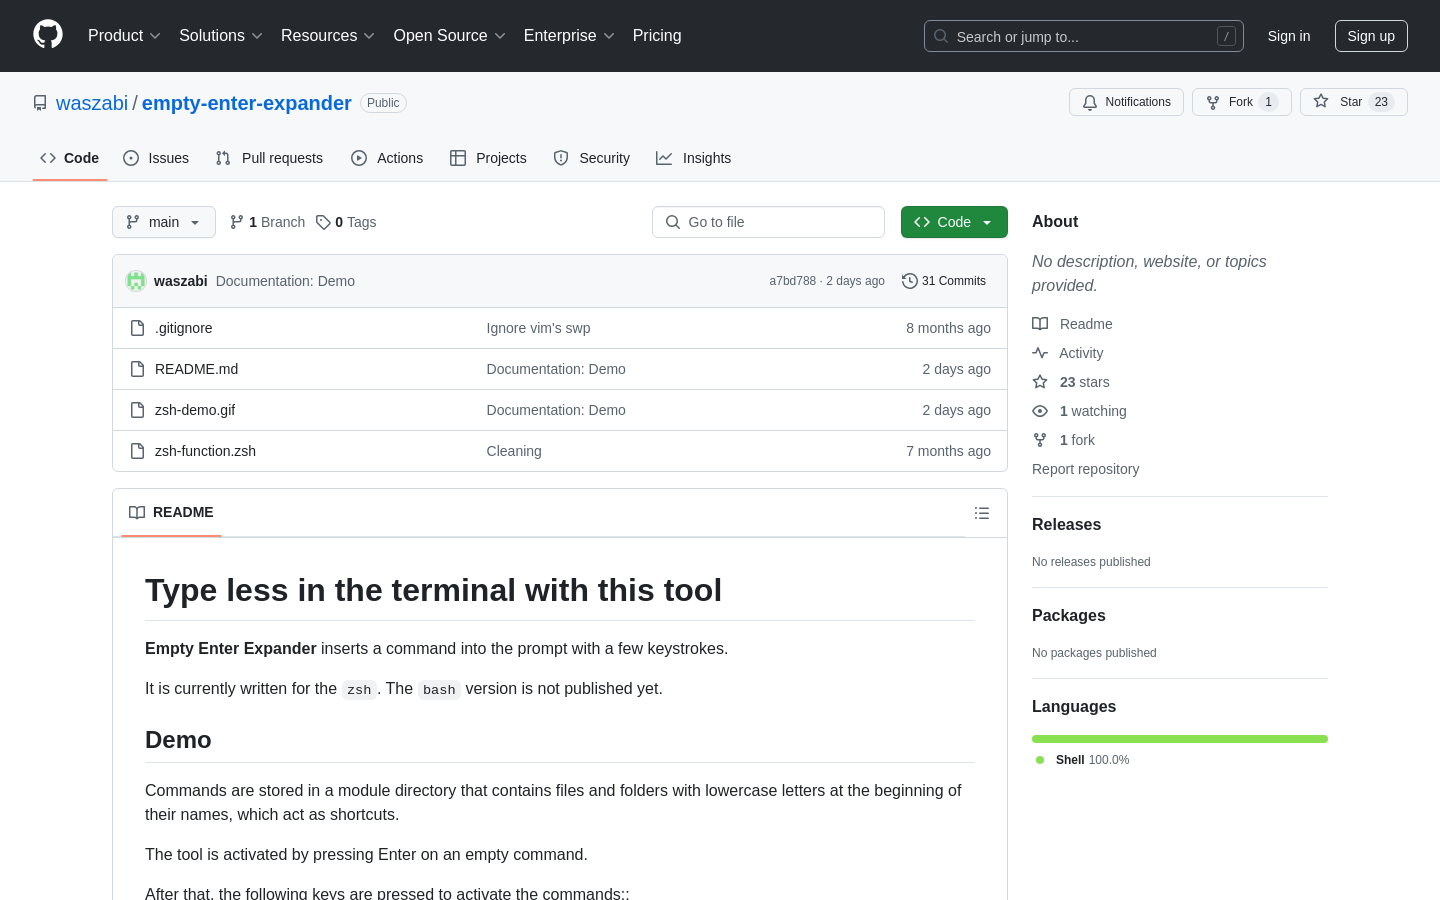Switch to the Pull requests tab
This screenshot has width=1440, height=900.
point(269,158)
